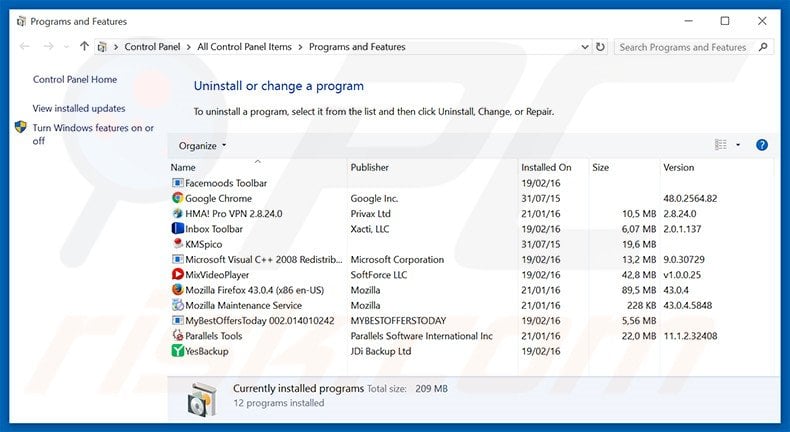
Task: Open Control Panel Home link
Action: point(75,79)
